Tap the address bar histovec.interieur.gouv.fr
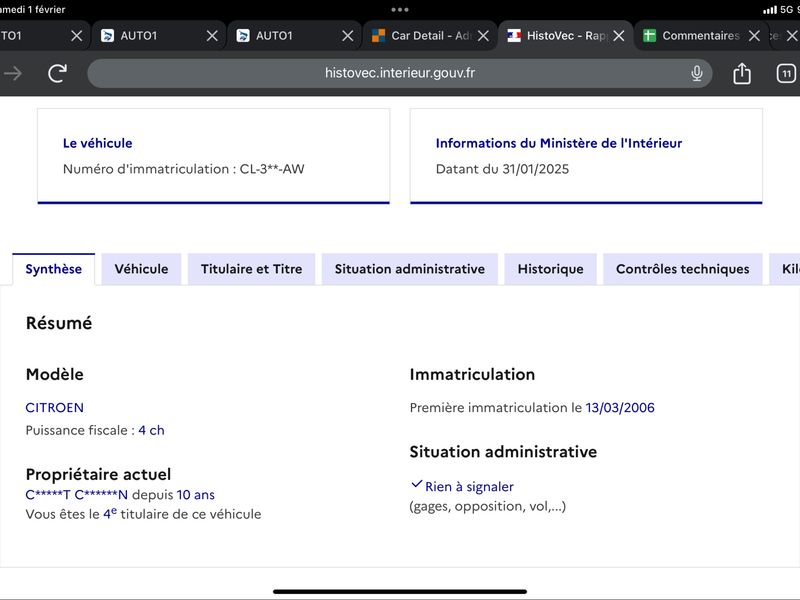800x600 pixels. [399, 73]
